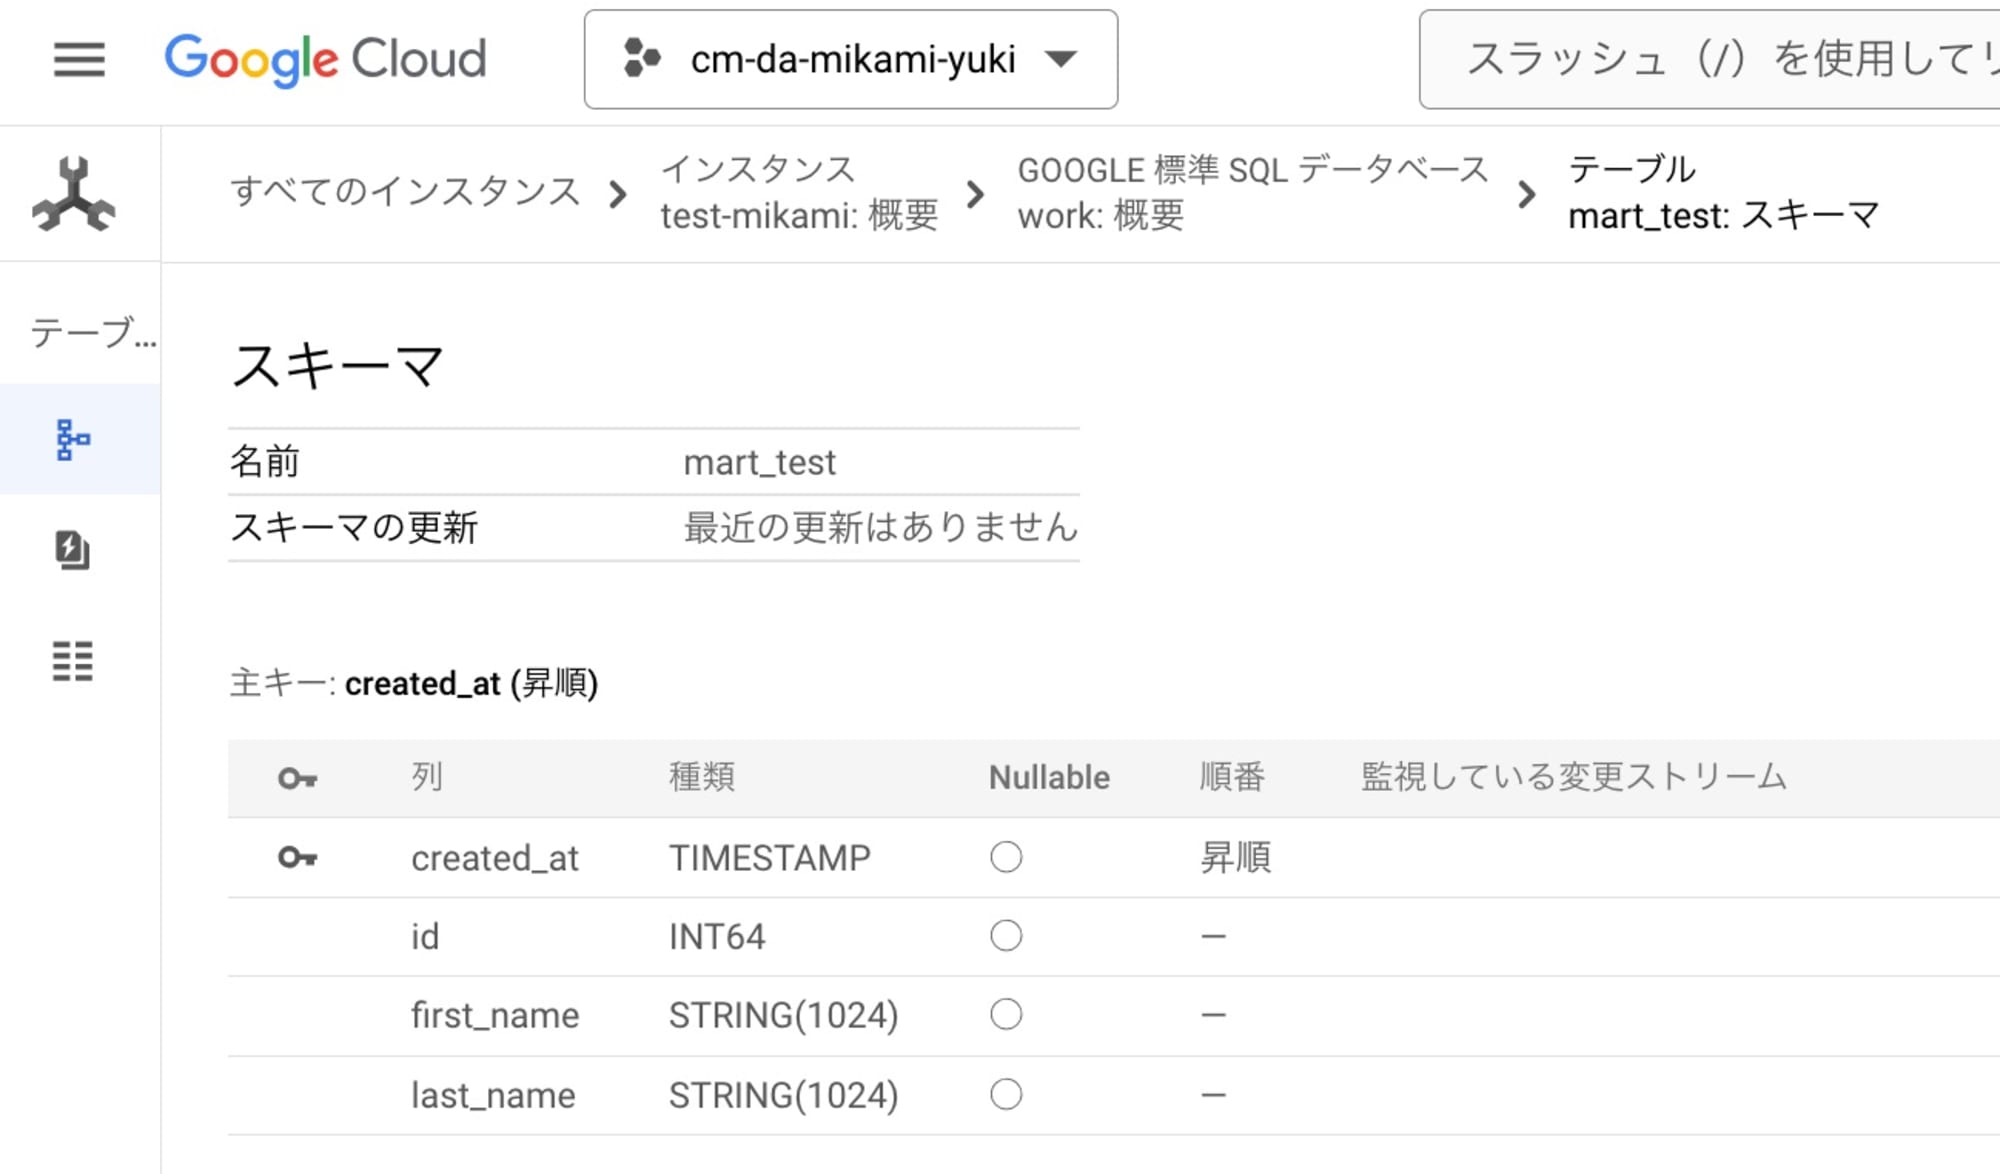Click Nullable circle for first_name row
Screen dimensions: 2000x1174
click(1006, 1015)
